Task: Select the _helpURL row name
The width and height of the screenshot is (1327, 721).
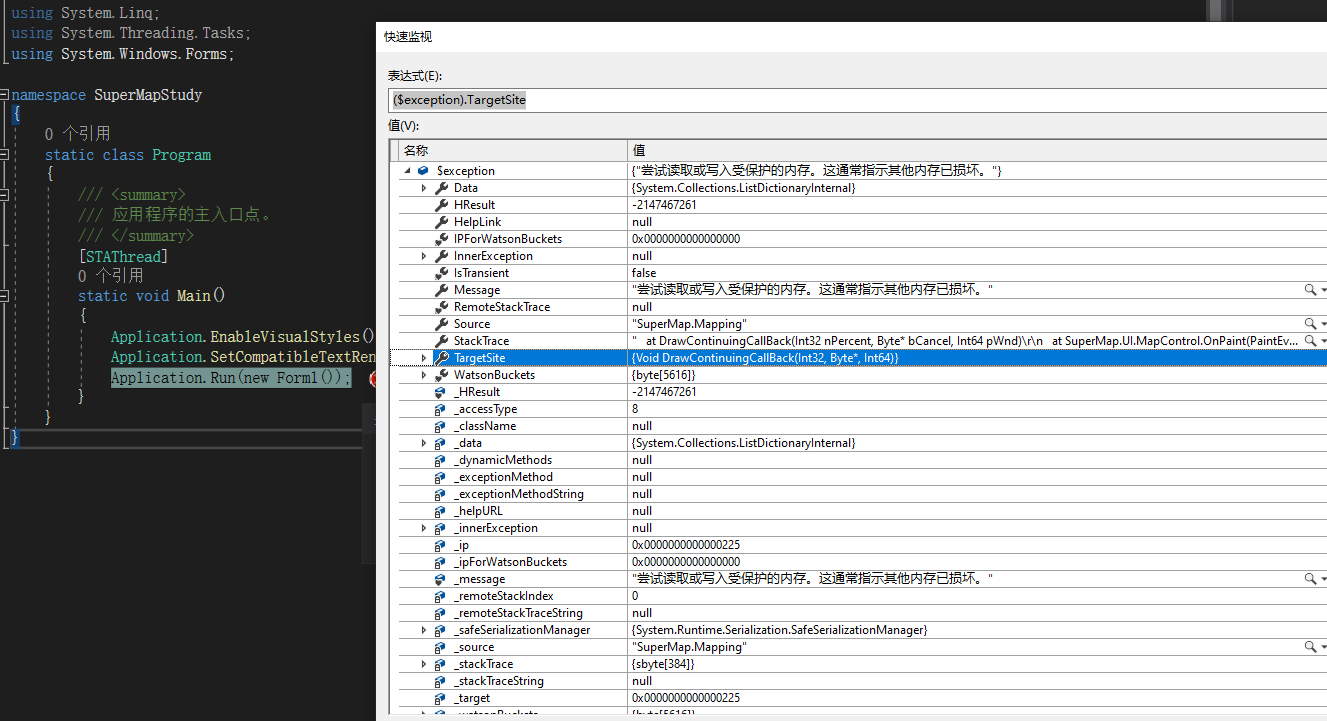Action: (x=478, y=511)
